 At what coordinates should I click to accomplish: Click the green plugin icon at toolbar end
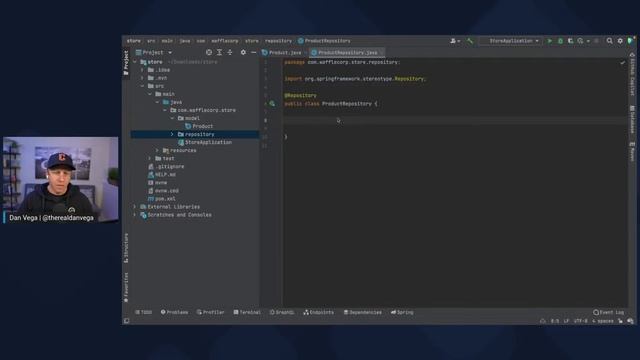(630, 41)
